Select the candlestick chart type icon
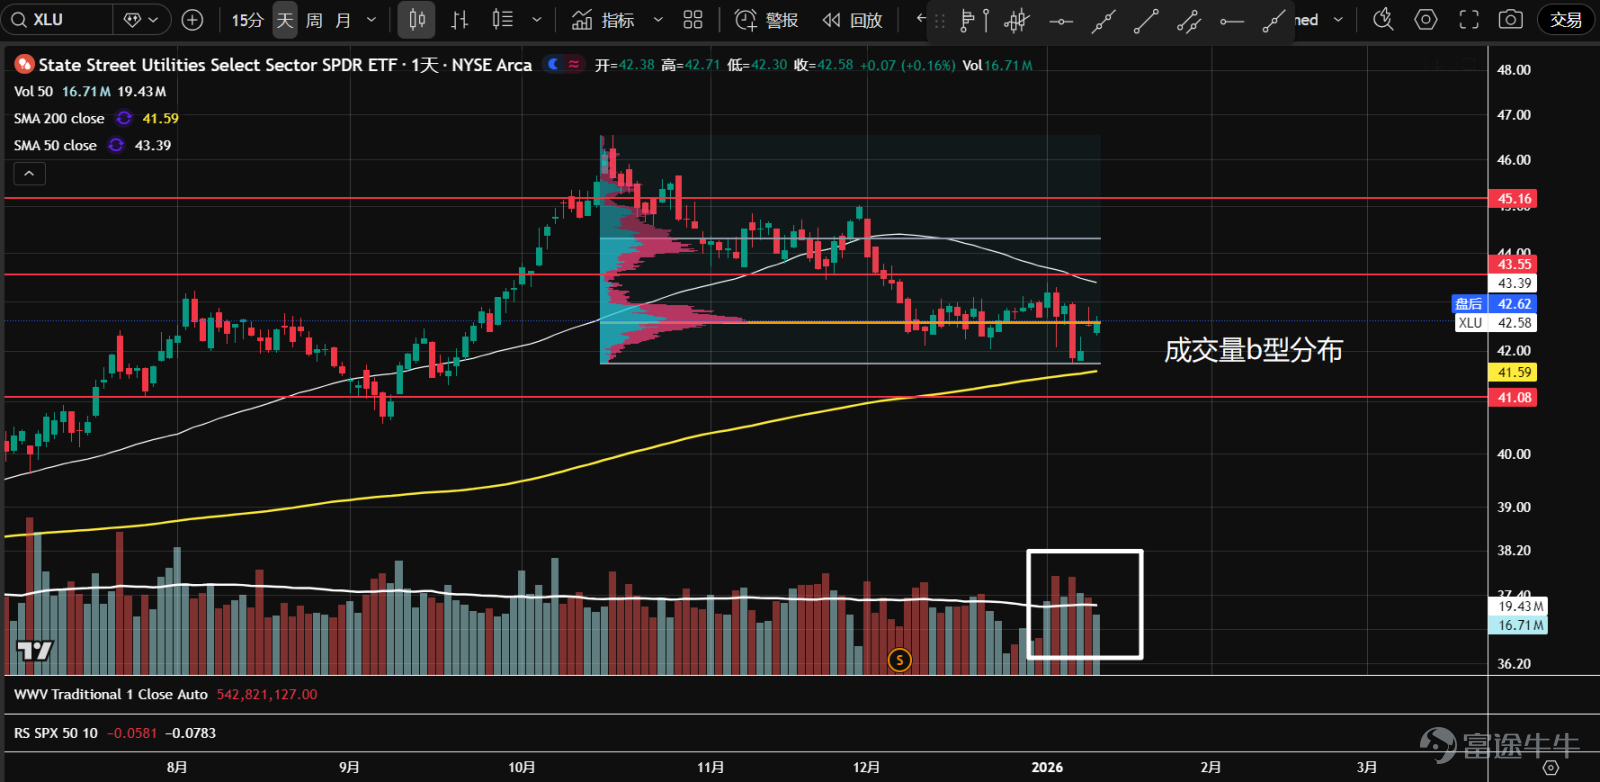 [417, 20]
